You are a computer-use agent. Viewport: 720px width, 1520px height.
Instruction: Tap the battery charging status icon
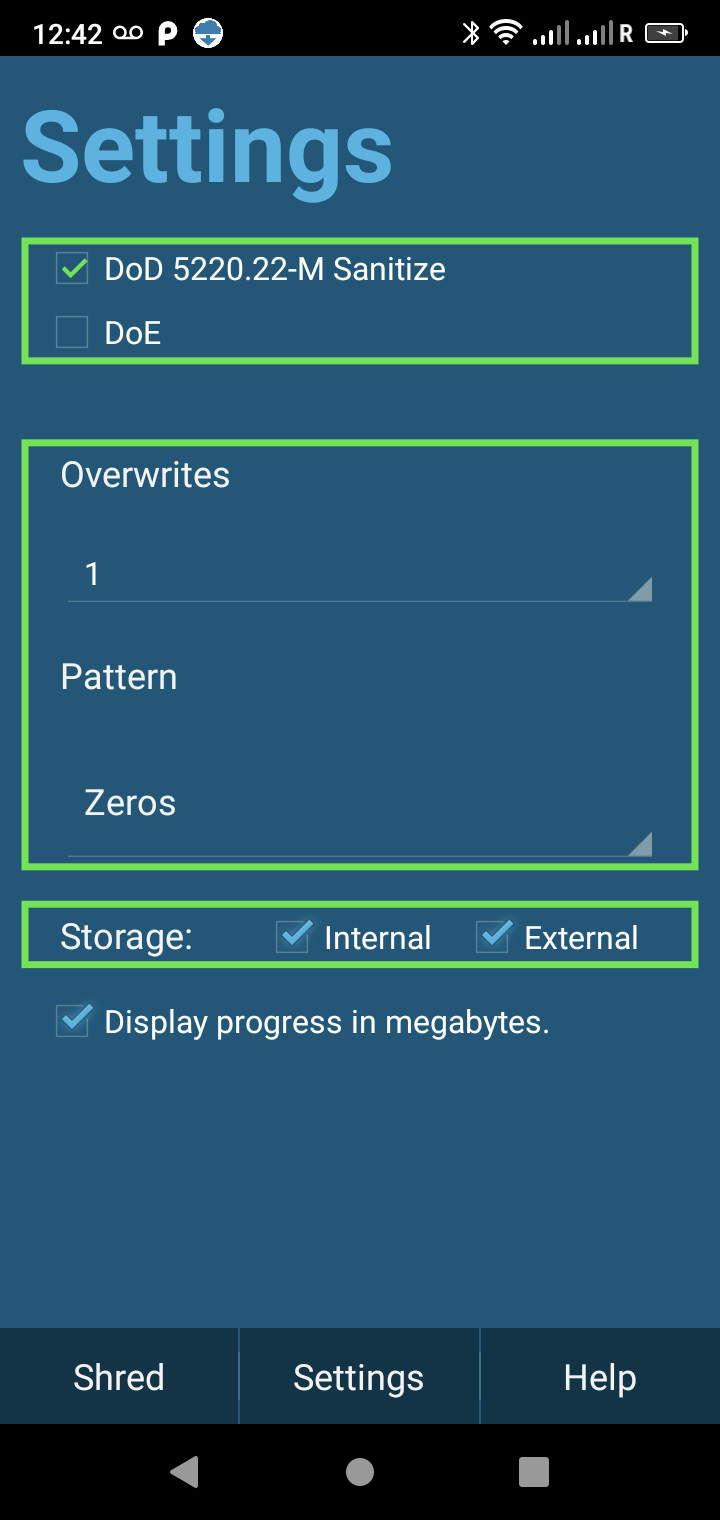point(665,33)
